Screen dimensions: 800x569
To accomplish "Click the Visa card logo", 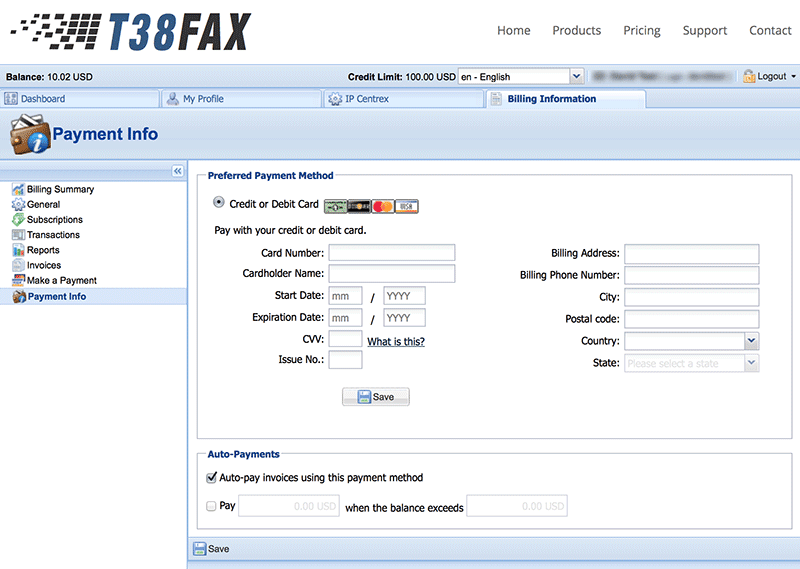I will click(407, 206).
